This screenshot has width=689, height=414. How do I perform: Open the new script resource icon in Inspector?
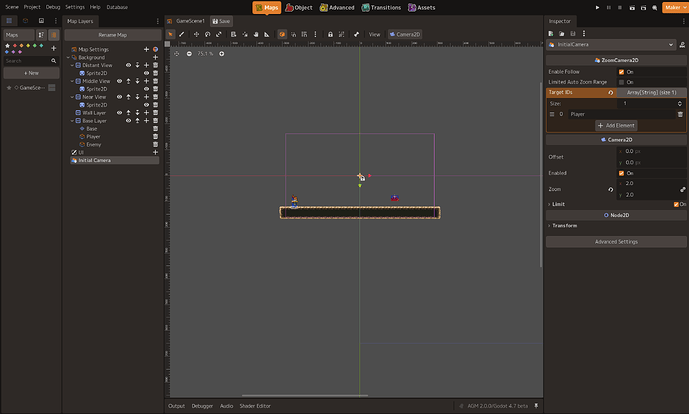point(551,33)
